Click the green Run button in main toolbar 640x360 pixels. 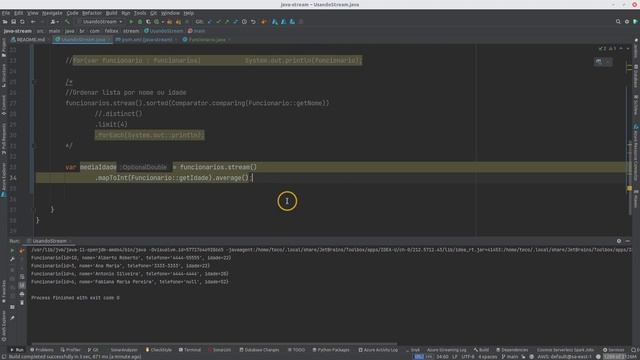tap(131, 22)
